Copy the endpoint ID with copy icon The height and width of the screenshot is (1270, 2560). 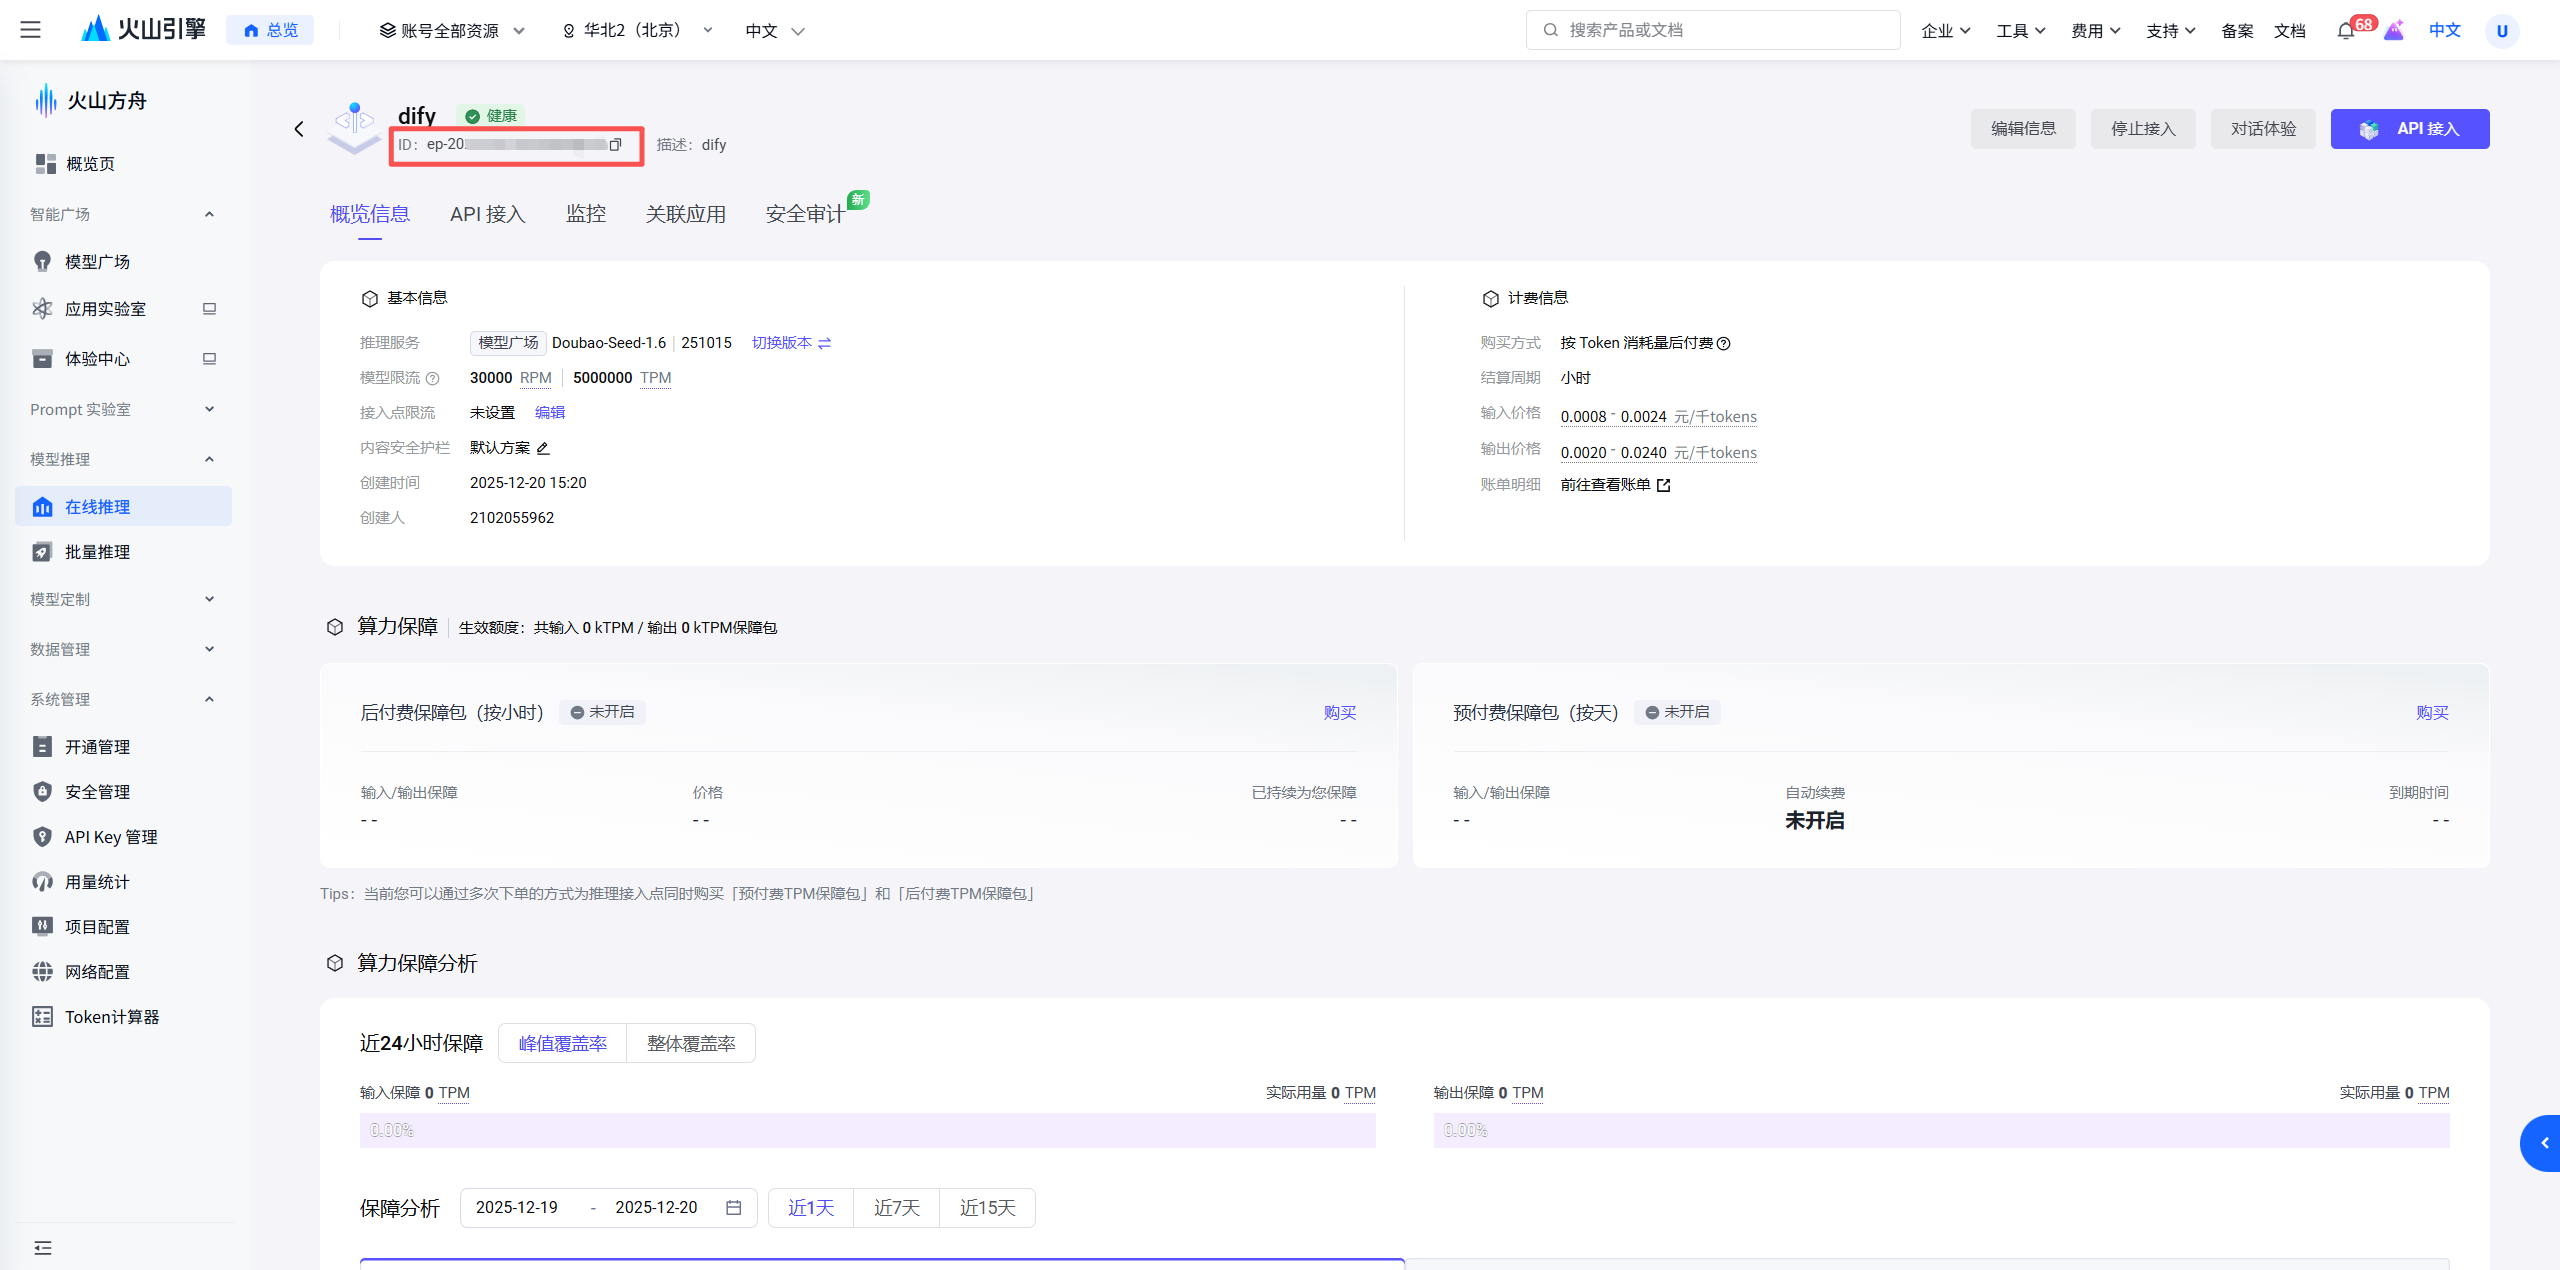tap(615, 144)
